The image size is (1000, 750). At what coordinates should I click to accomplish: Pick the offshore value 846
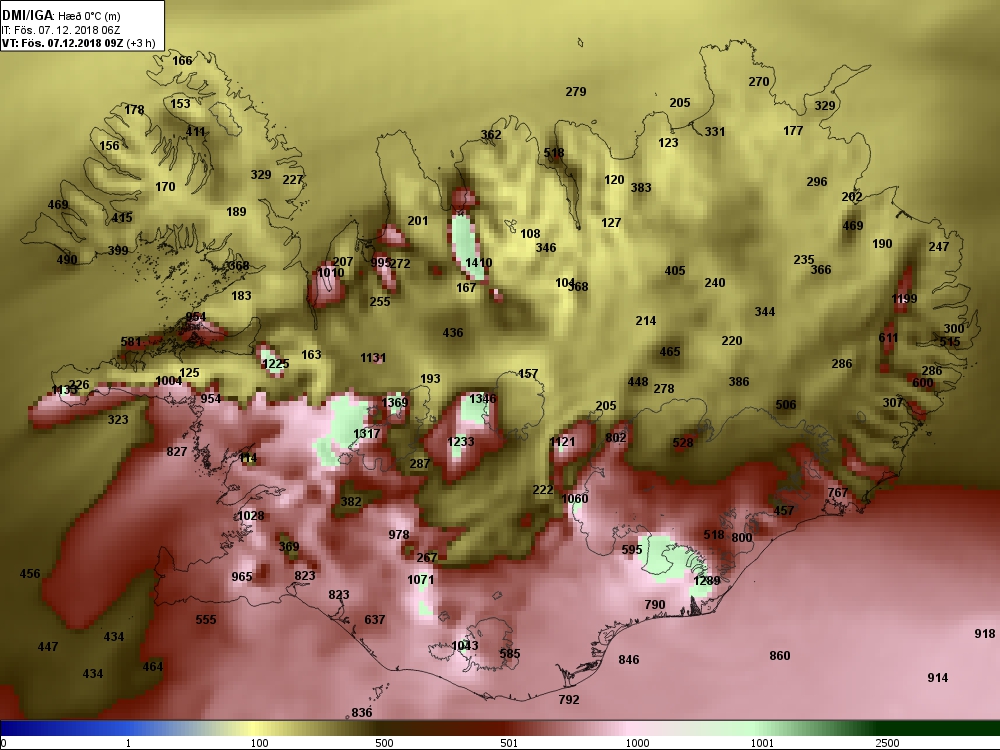click(x=628, y=660)
